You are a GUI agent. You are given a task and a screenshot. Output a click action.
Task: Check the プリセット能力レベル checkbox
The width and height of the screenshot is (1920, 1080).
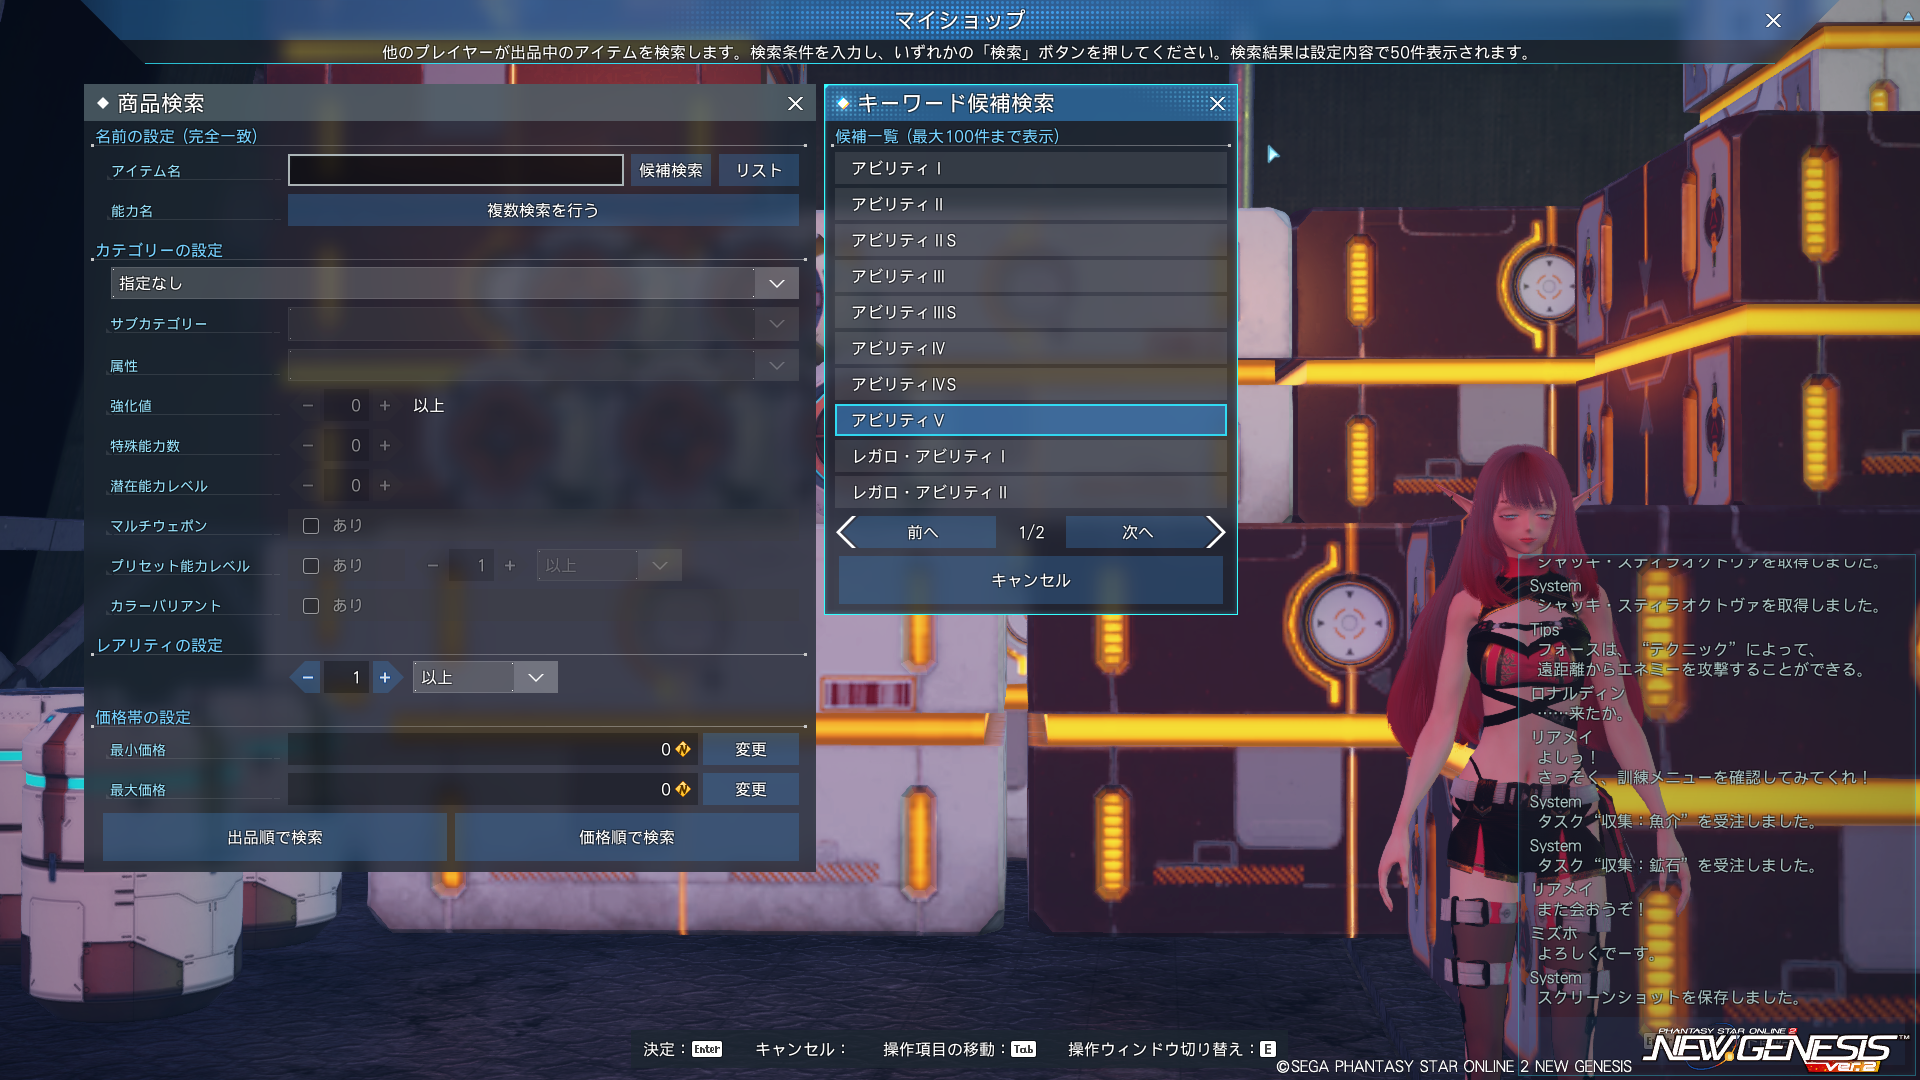tap(311, 566)
